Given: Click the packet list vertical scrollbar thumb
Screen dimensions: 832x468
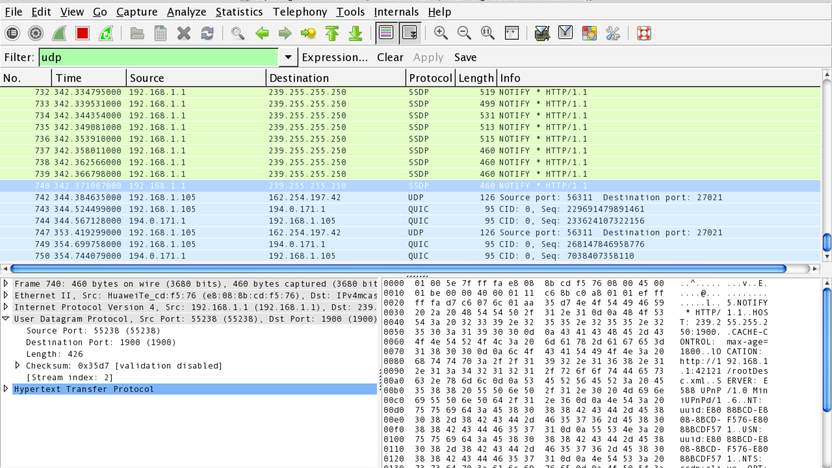Looking at the screenshot, I should coord(827,242).
